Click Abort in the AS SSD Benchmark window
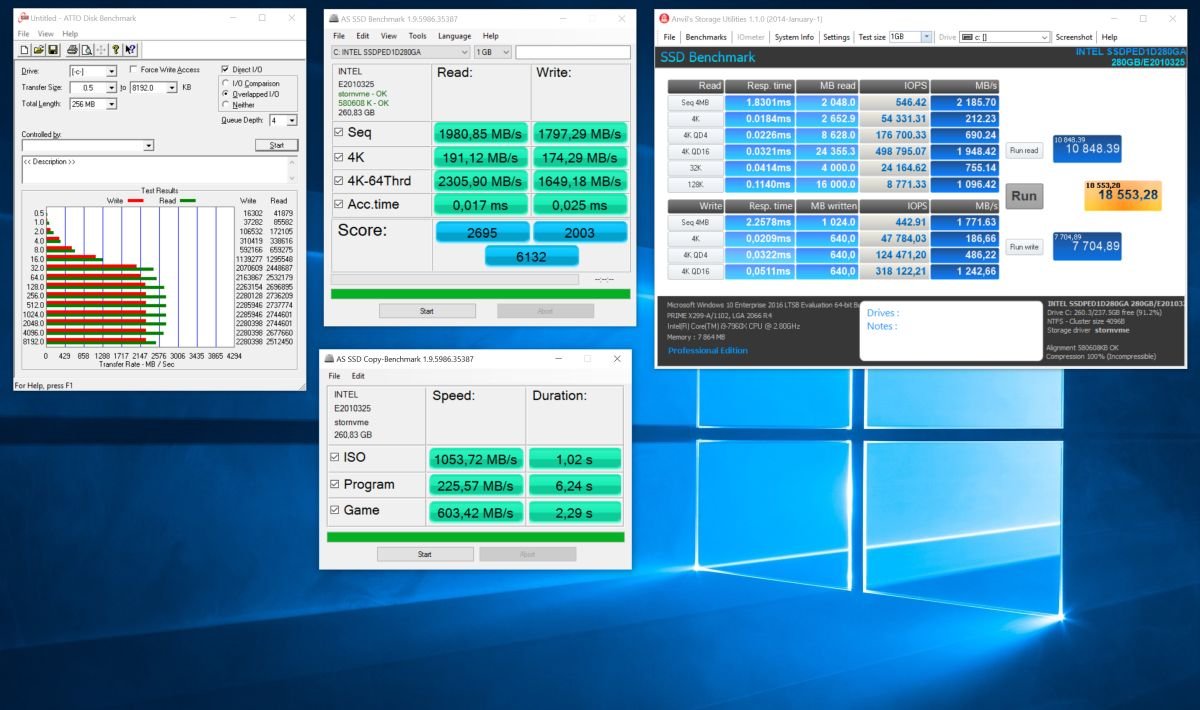The width and height of the screenshot is (1200, 710). coord(545,311)
